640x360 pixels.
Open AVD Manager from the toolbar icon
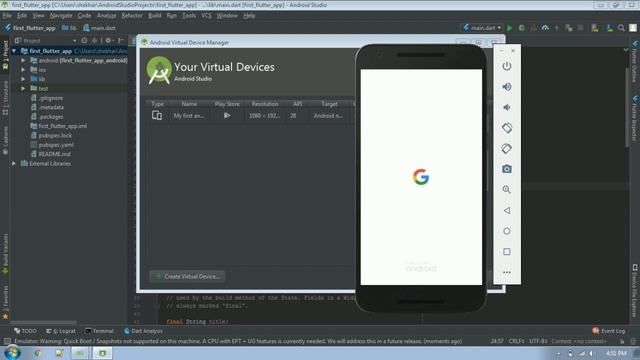(x=595, y=28)
